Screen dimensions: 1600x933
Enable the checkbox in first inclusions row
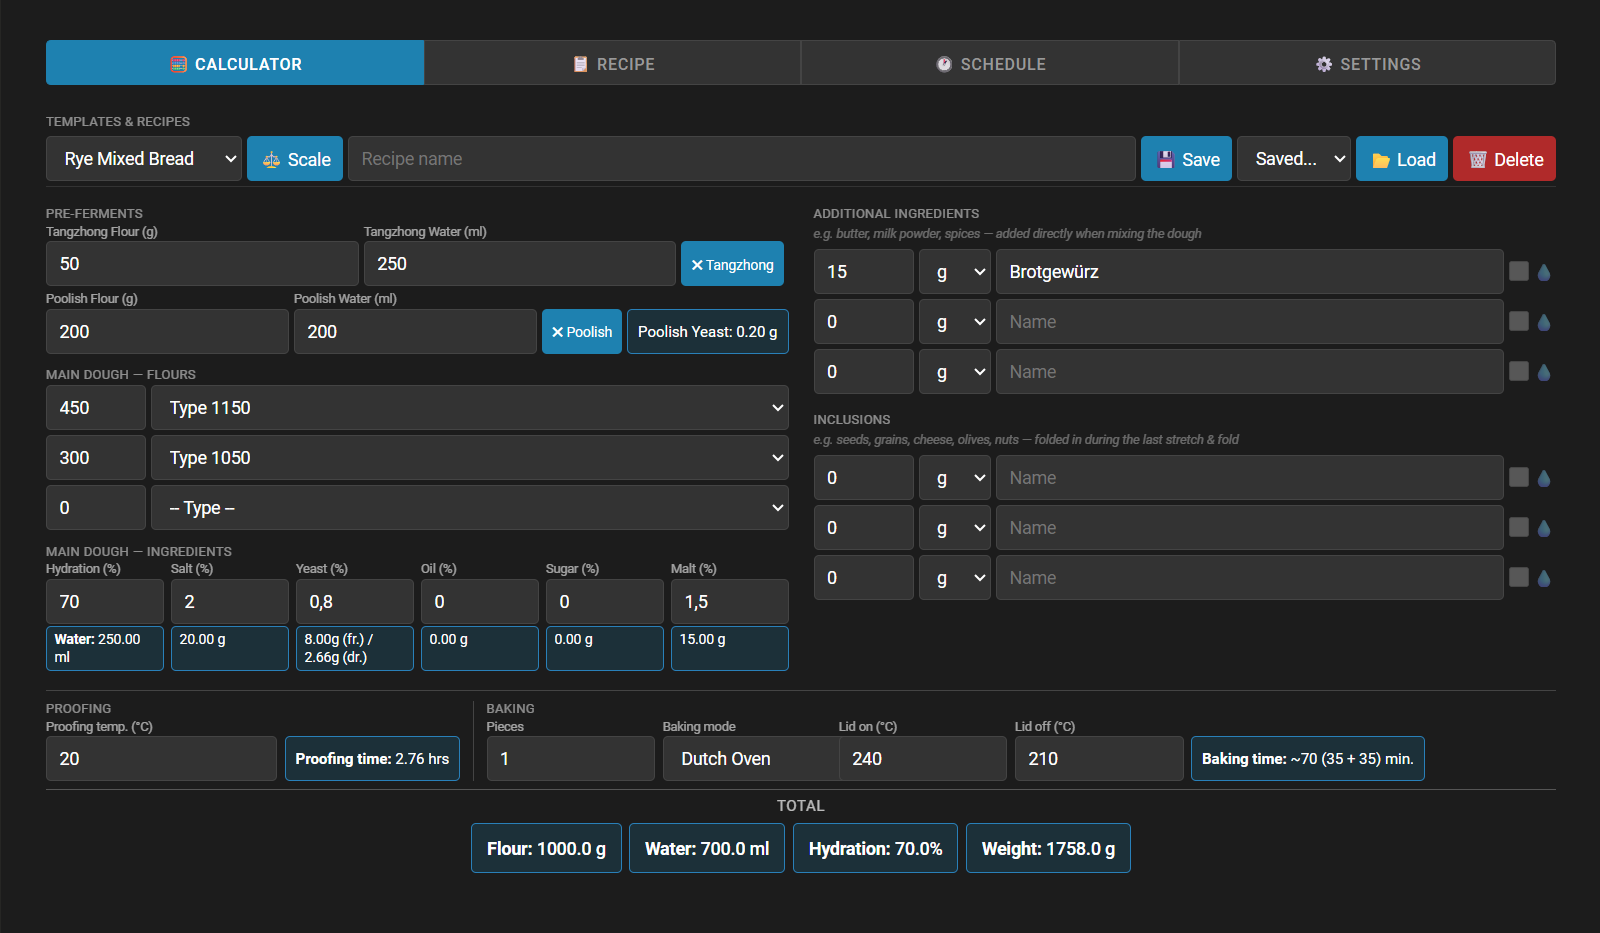pos(1518,477)
